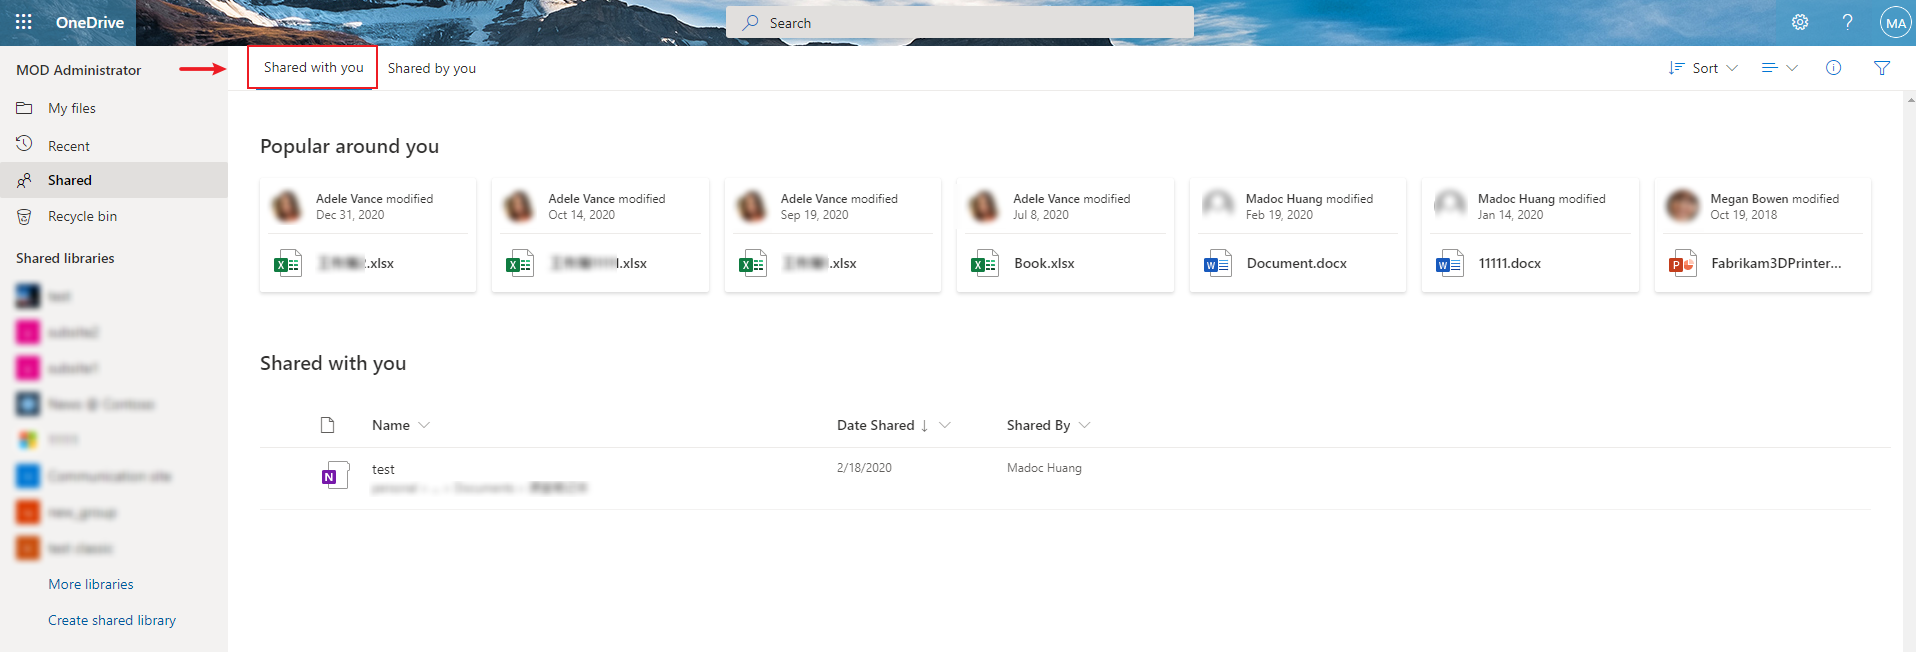Click the My files folder icon
The width and height of the screenshot is (1916, 652).
point(24,108)
